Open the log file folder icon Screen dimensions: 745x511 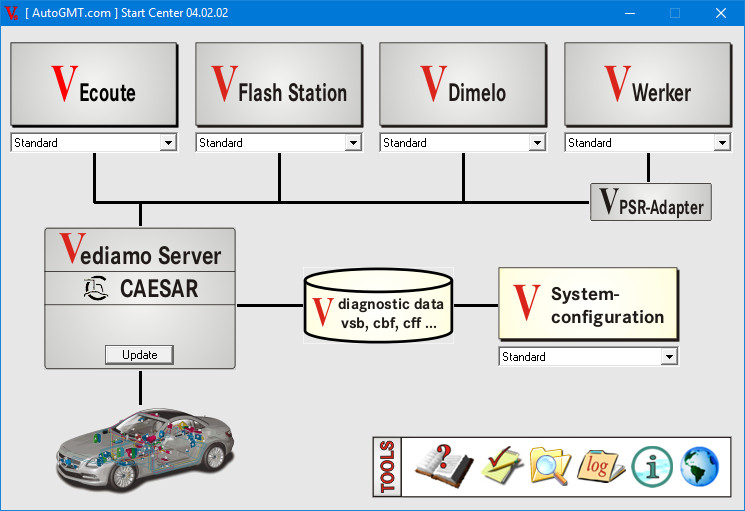click(601, 466)
